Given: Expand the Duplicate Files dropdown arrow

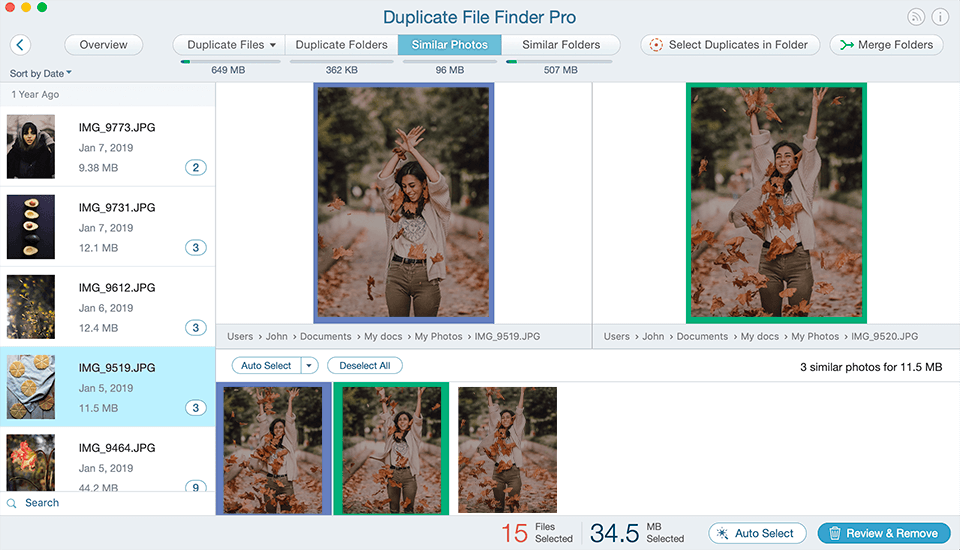Looking at the screenshot, I should [x=273, y=45].
